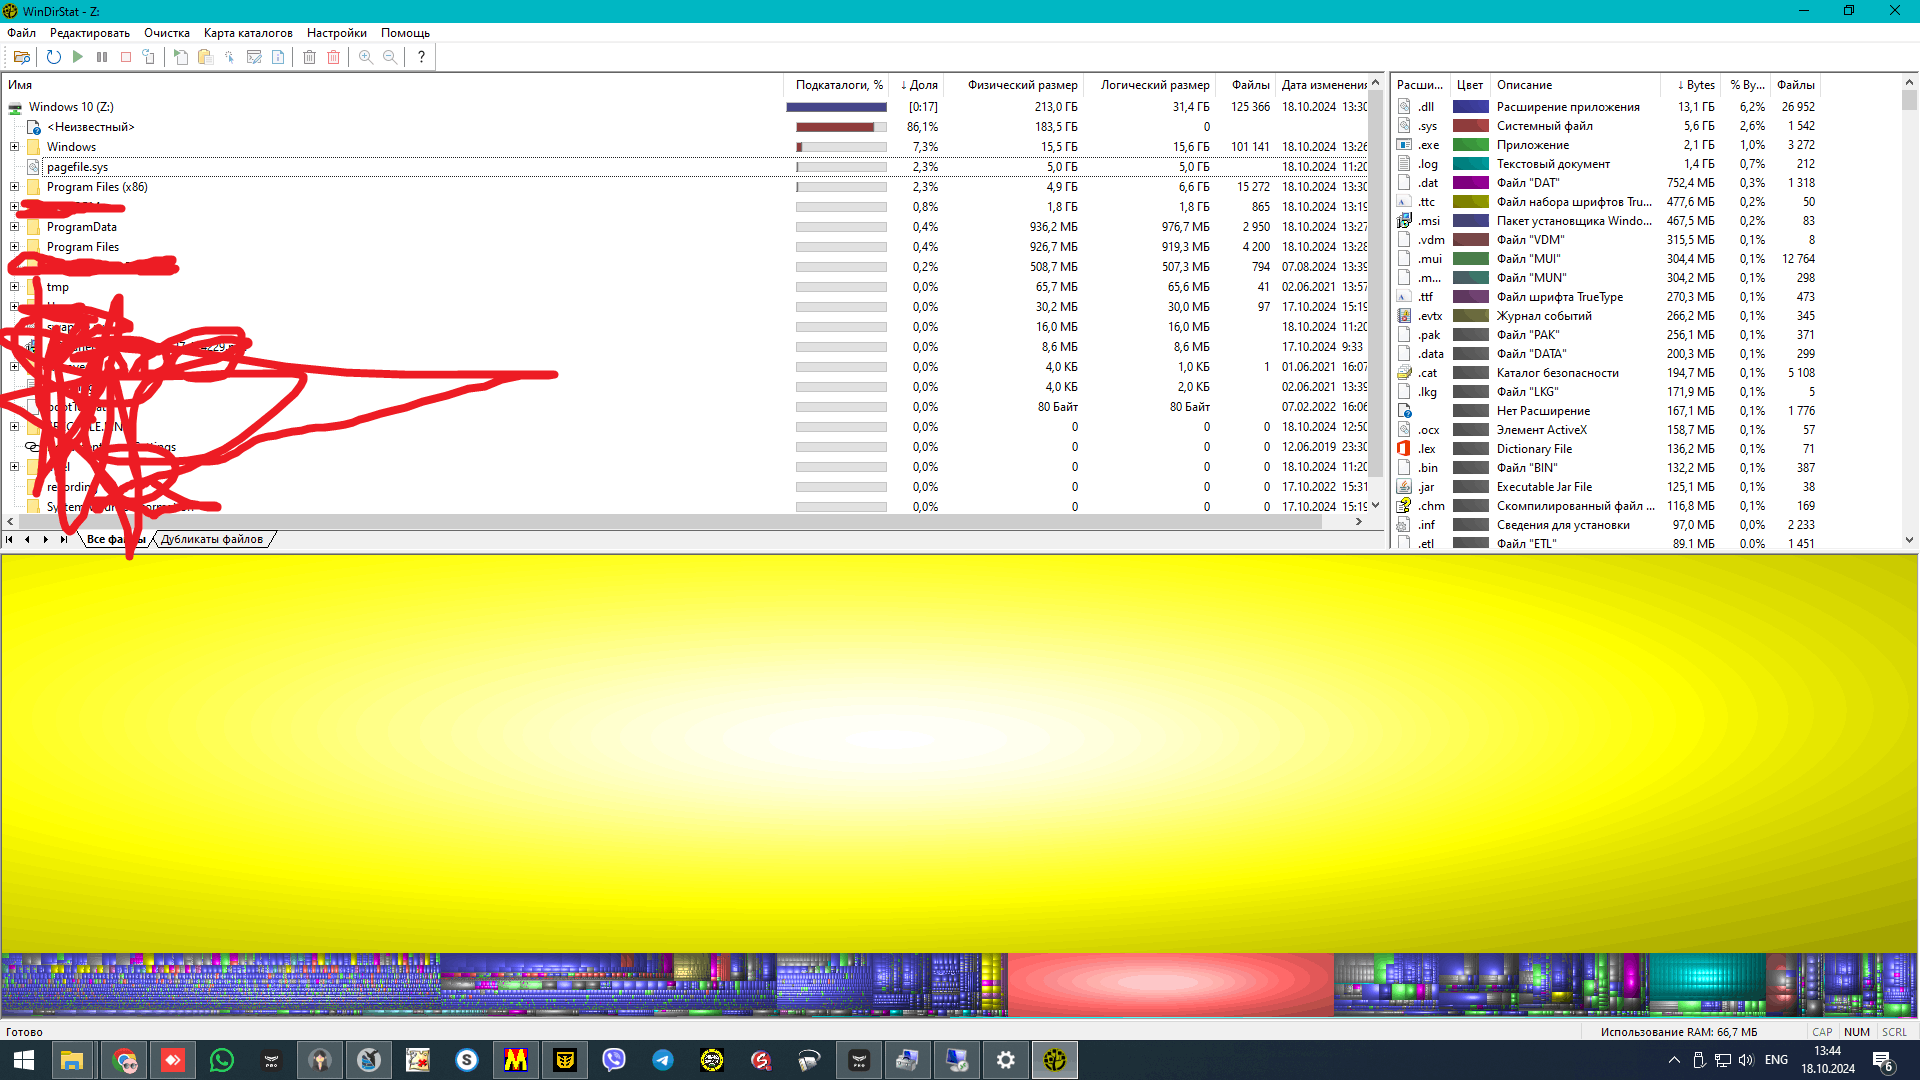Click the refresh all toolbar icon
The image size is (1920, 1080).
[54, 57]
